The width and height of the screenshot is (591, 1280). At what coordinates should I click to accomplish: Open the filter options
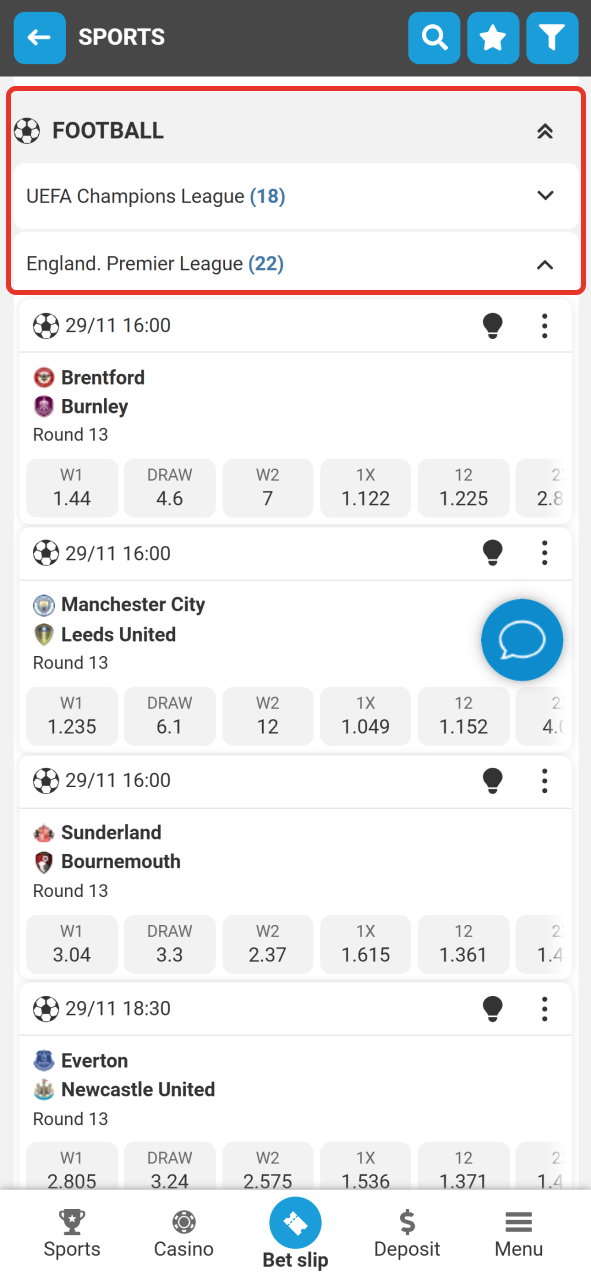[x=552, y=37]
